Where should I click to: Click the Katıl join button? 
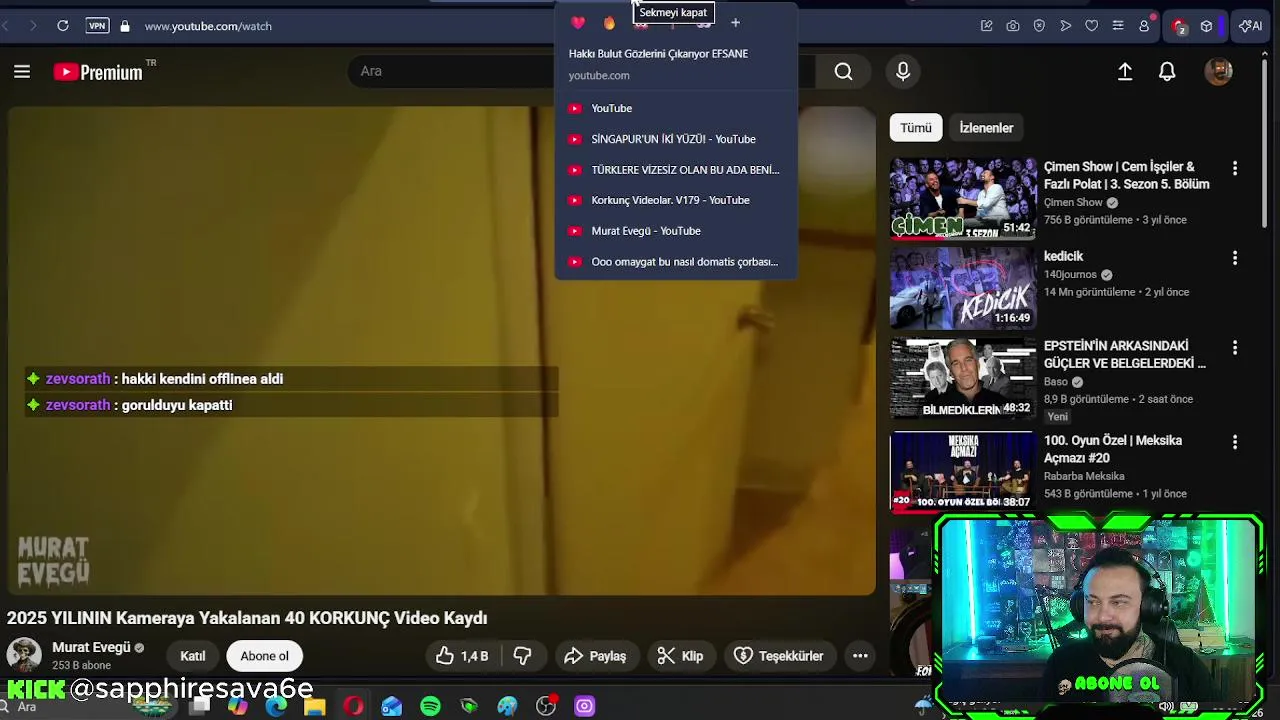[x=193, y=656]
